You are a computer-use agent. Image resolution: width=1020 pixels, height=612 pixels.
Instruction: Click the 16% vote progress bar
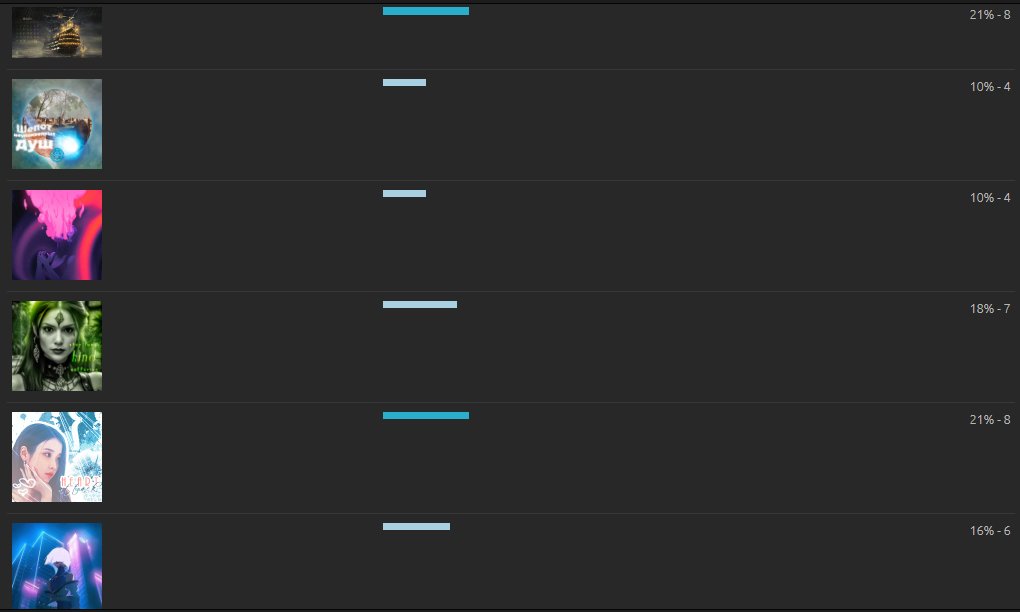pos(416,527)
